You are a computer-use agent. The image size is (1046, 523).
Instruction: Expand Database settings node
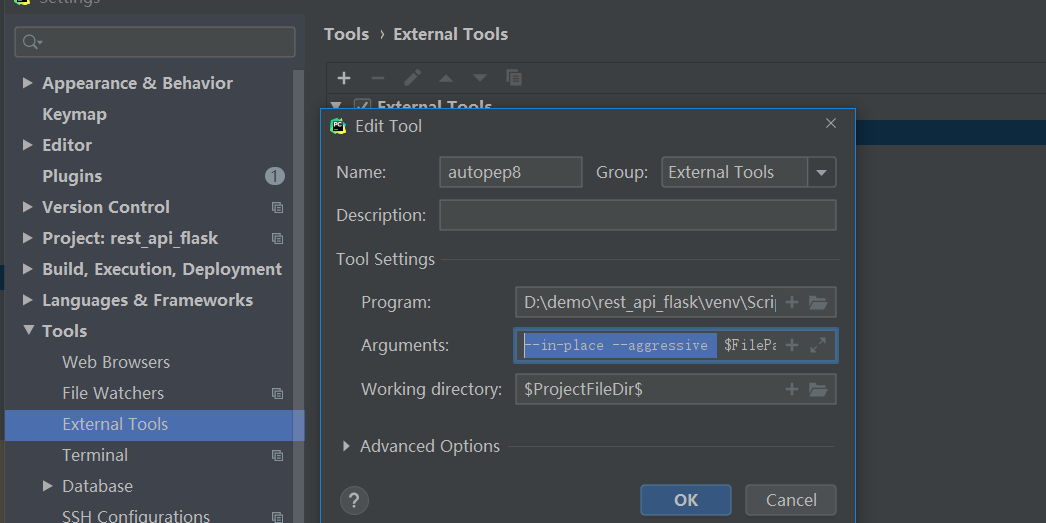click(x=47, y=486)
